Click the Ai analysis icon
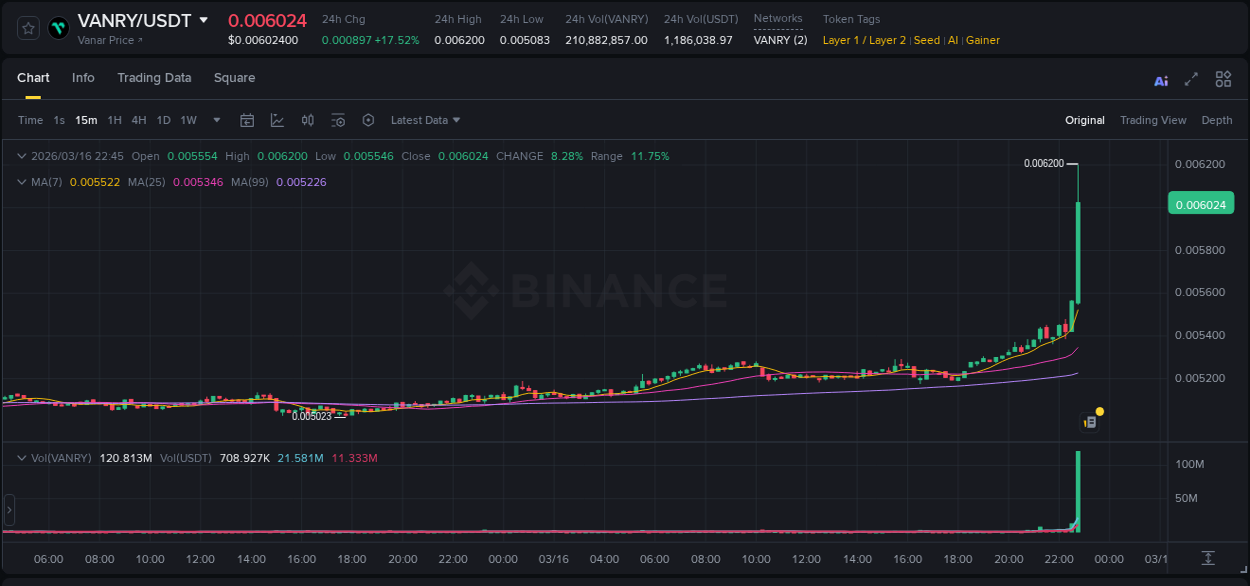The image size is (1250, 586). pos(1160,78)
